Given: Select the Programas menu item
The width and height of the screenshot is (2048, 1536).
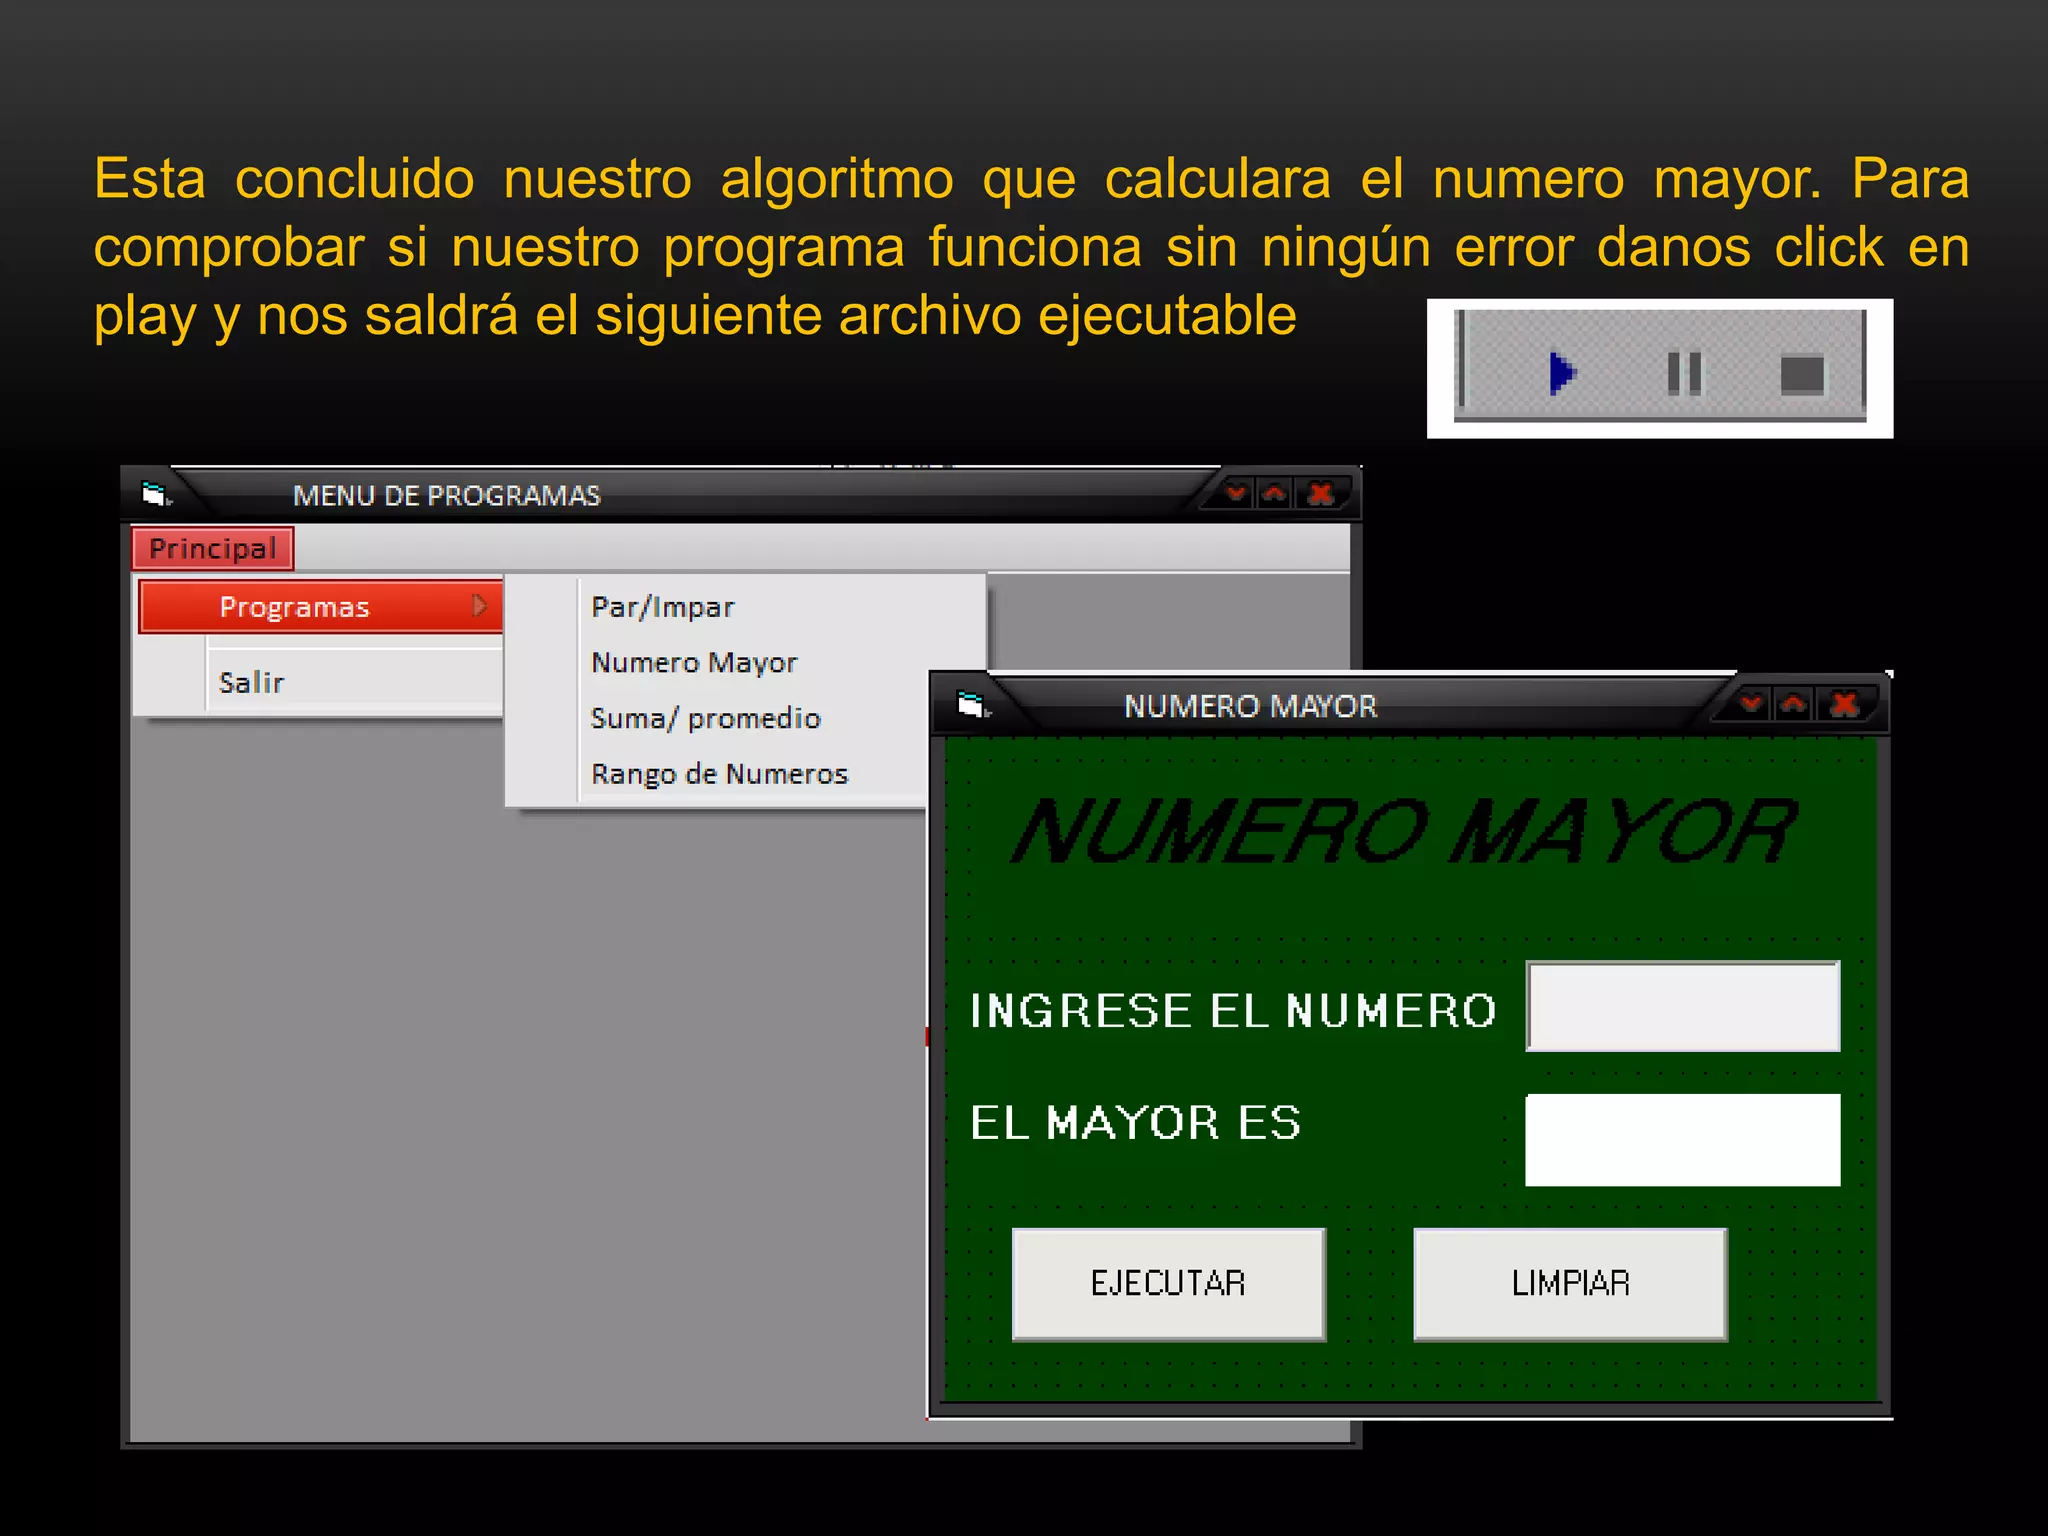Looking at the screenshot, I should [x=320, y=606].
